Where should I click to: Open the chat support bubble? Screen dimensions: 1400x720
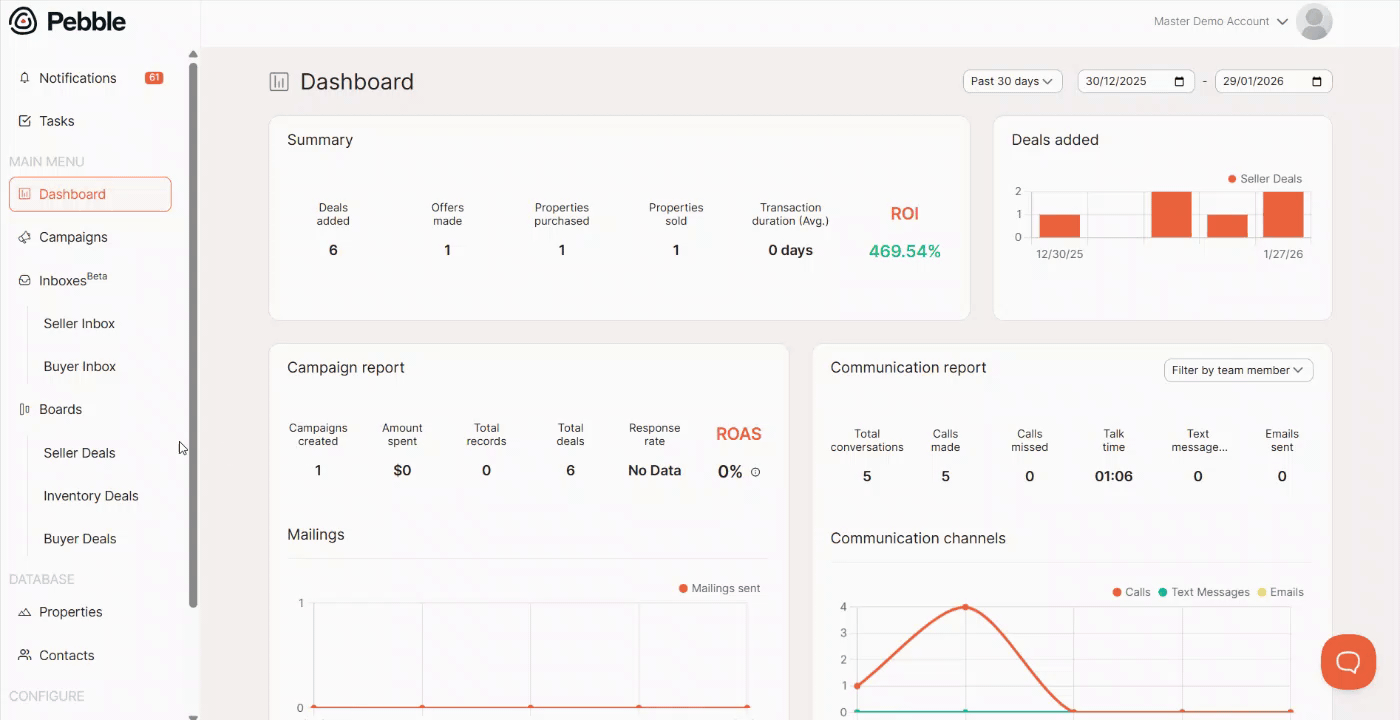tap(1347, 662)
